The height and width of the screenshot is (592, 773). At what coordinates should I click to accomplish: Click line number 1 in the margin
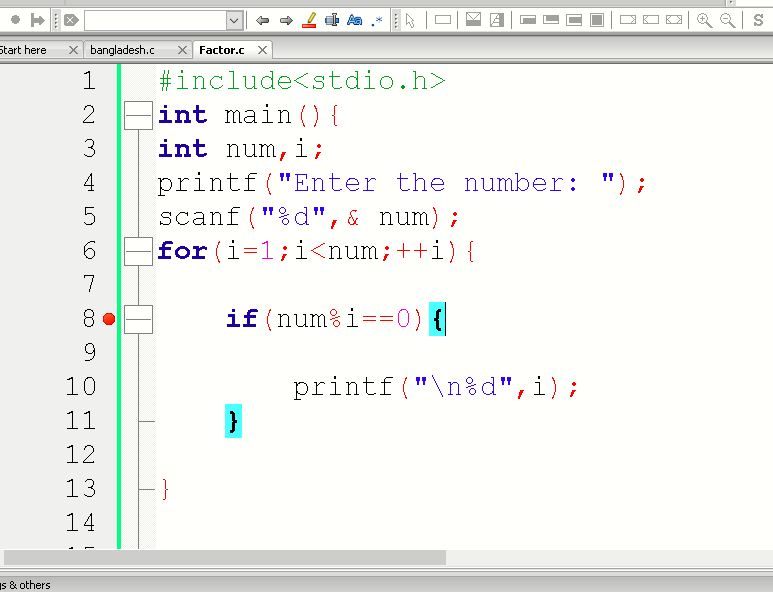(x=89, y=80)
